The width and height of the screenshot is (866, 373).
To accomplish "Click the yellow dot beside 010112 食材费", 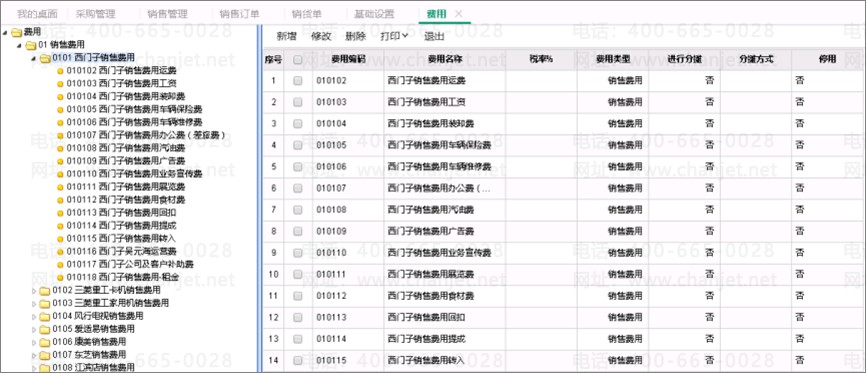I will 60,200.
